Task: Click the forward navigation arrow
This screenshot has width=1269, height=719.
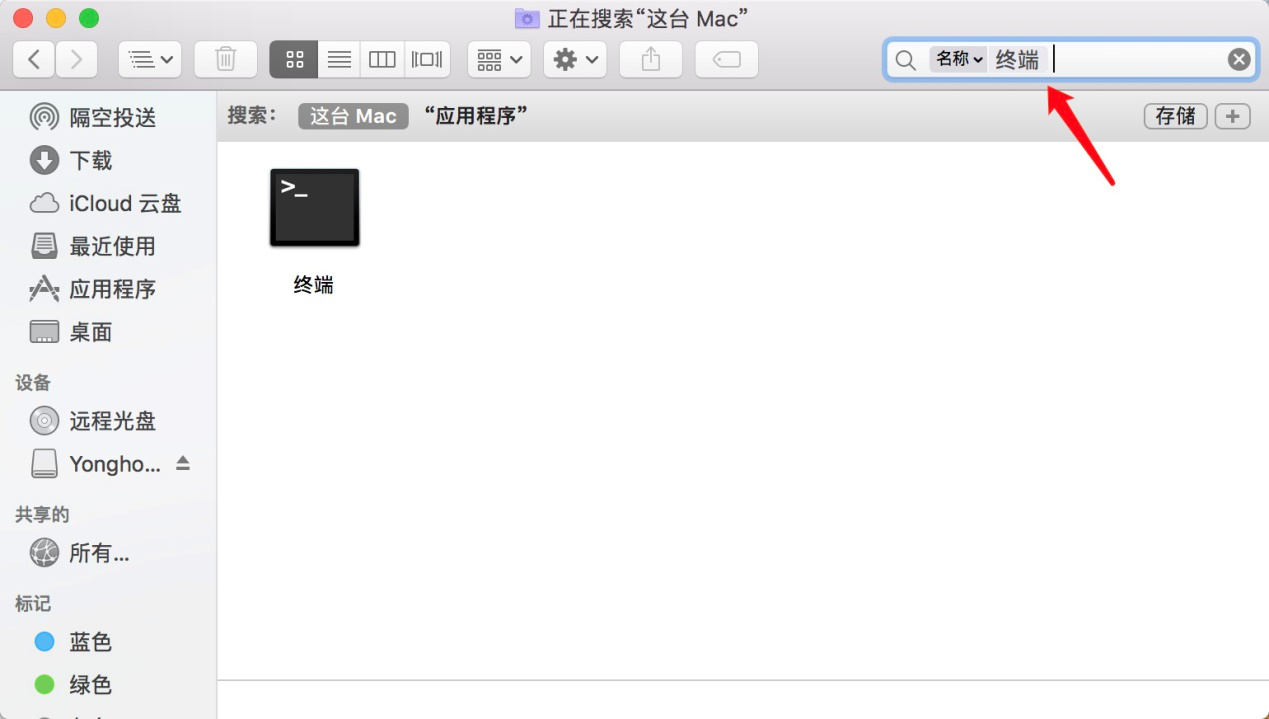Action: [x=77, y=60]
